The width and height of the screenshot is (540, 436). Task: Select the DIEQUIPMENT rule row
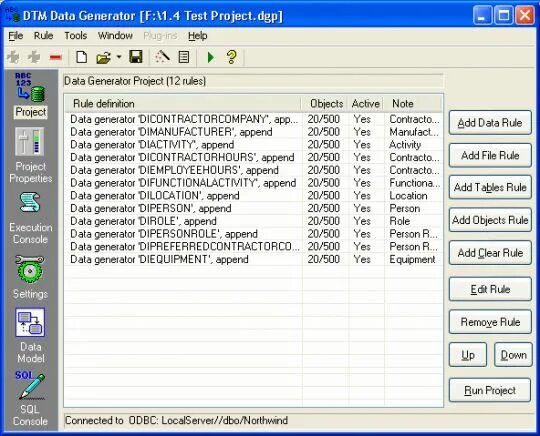click(x=253, y=259)
